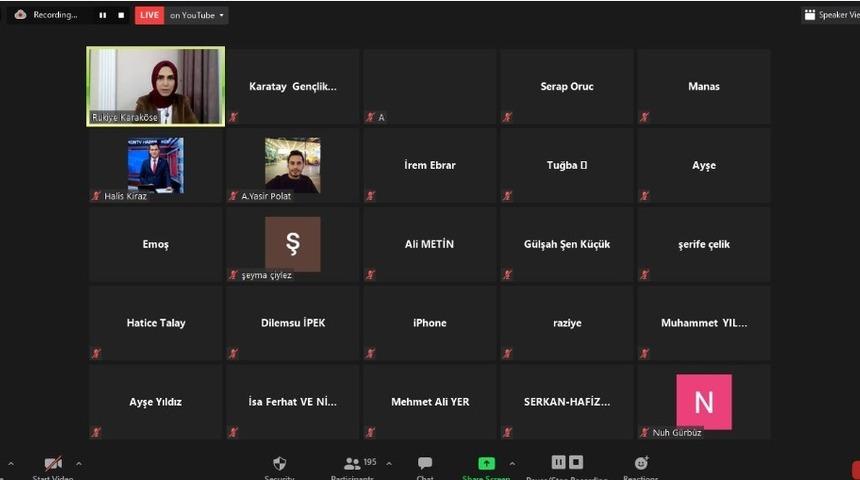Select A.Yasir Polat's participant tile
Screen dimensions: 860x480
point(292,165)
